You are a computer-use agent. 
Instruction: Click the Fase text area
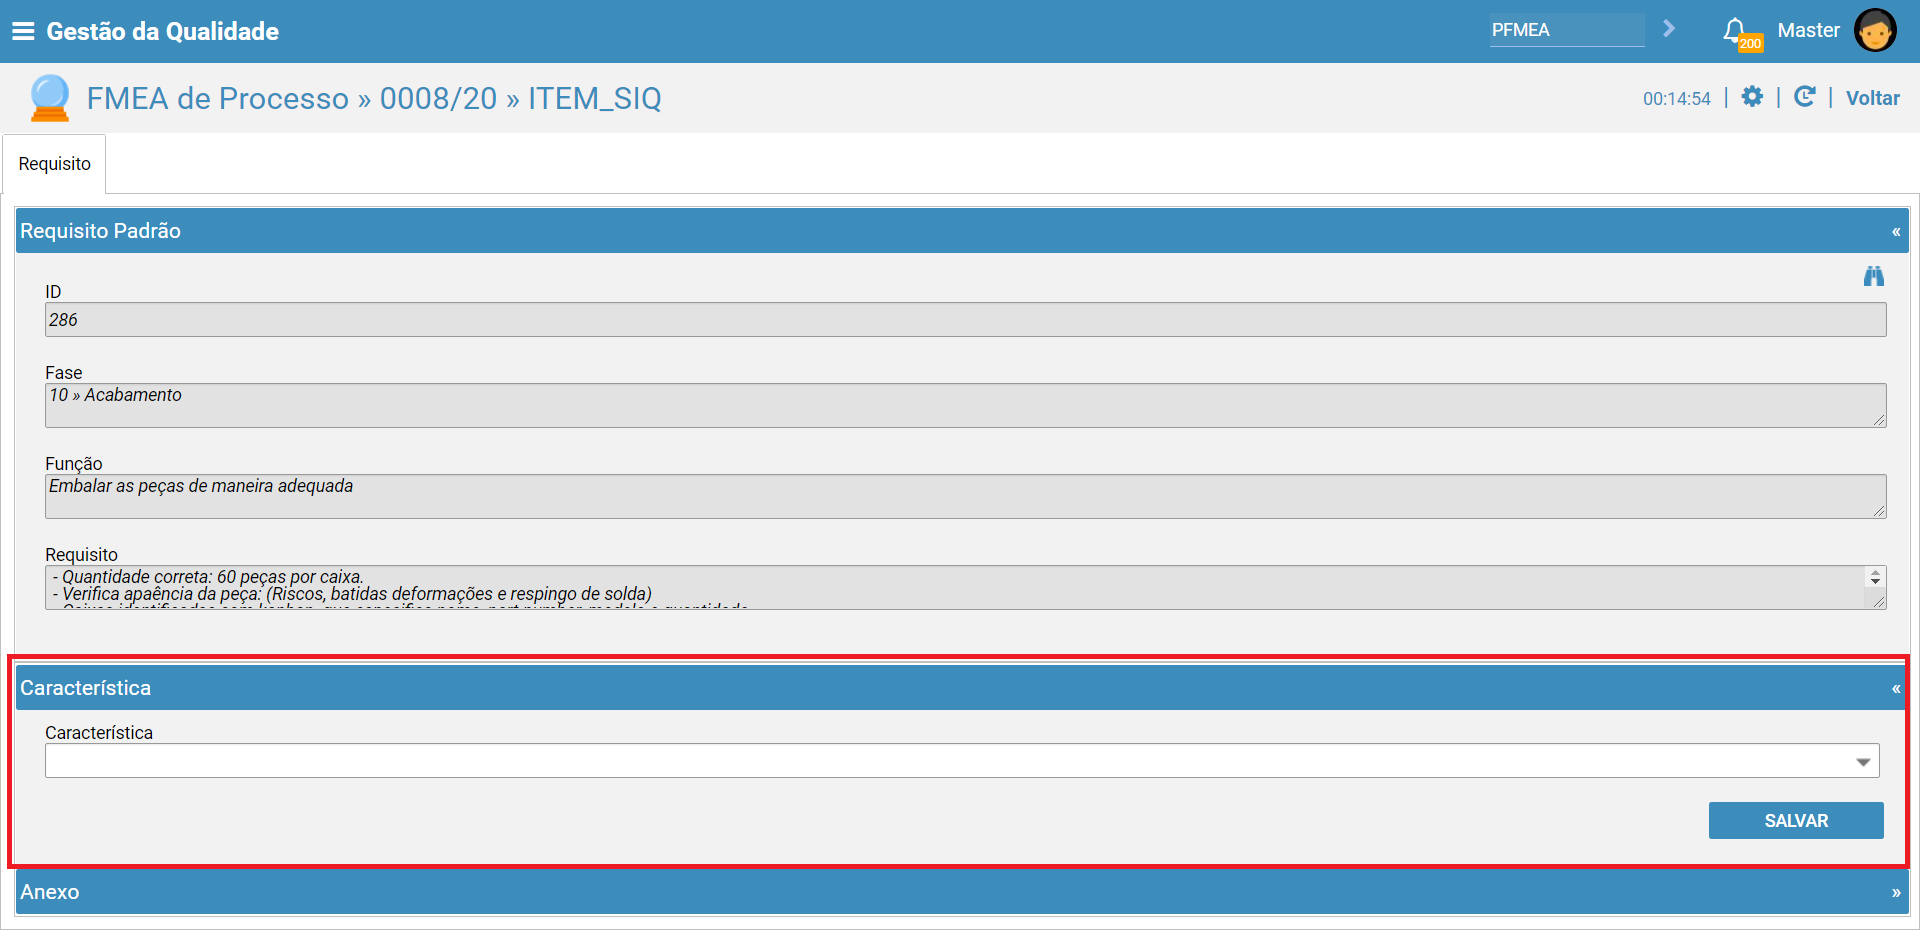[968, 407]
